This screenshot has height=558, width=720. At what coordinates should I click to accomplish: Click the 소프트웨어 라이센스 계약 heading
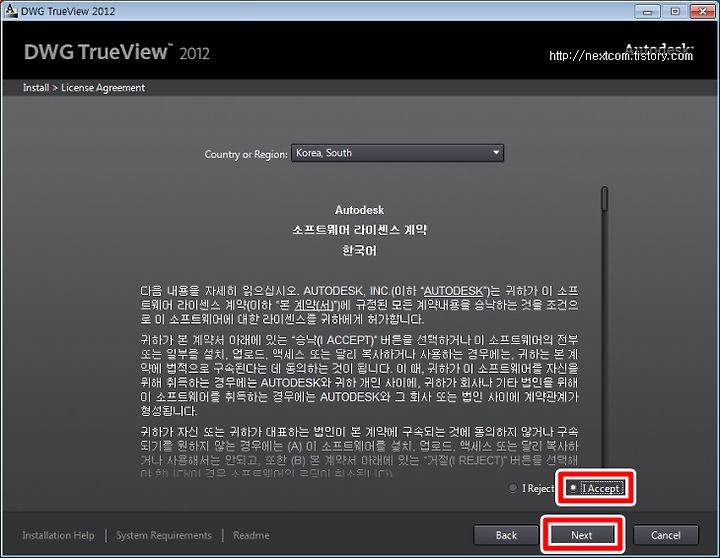click(360, 230)
